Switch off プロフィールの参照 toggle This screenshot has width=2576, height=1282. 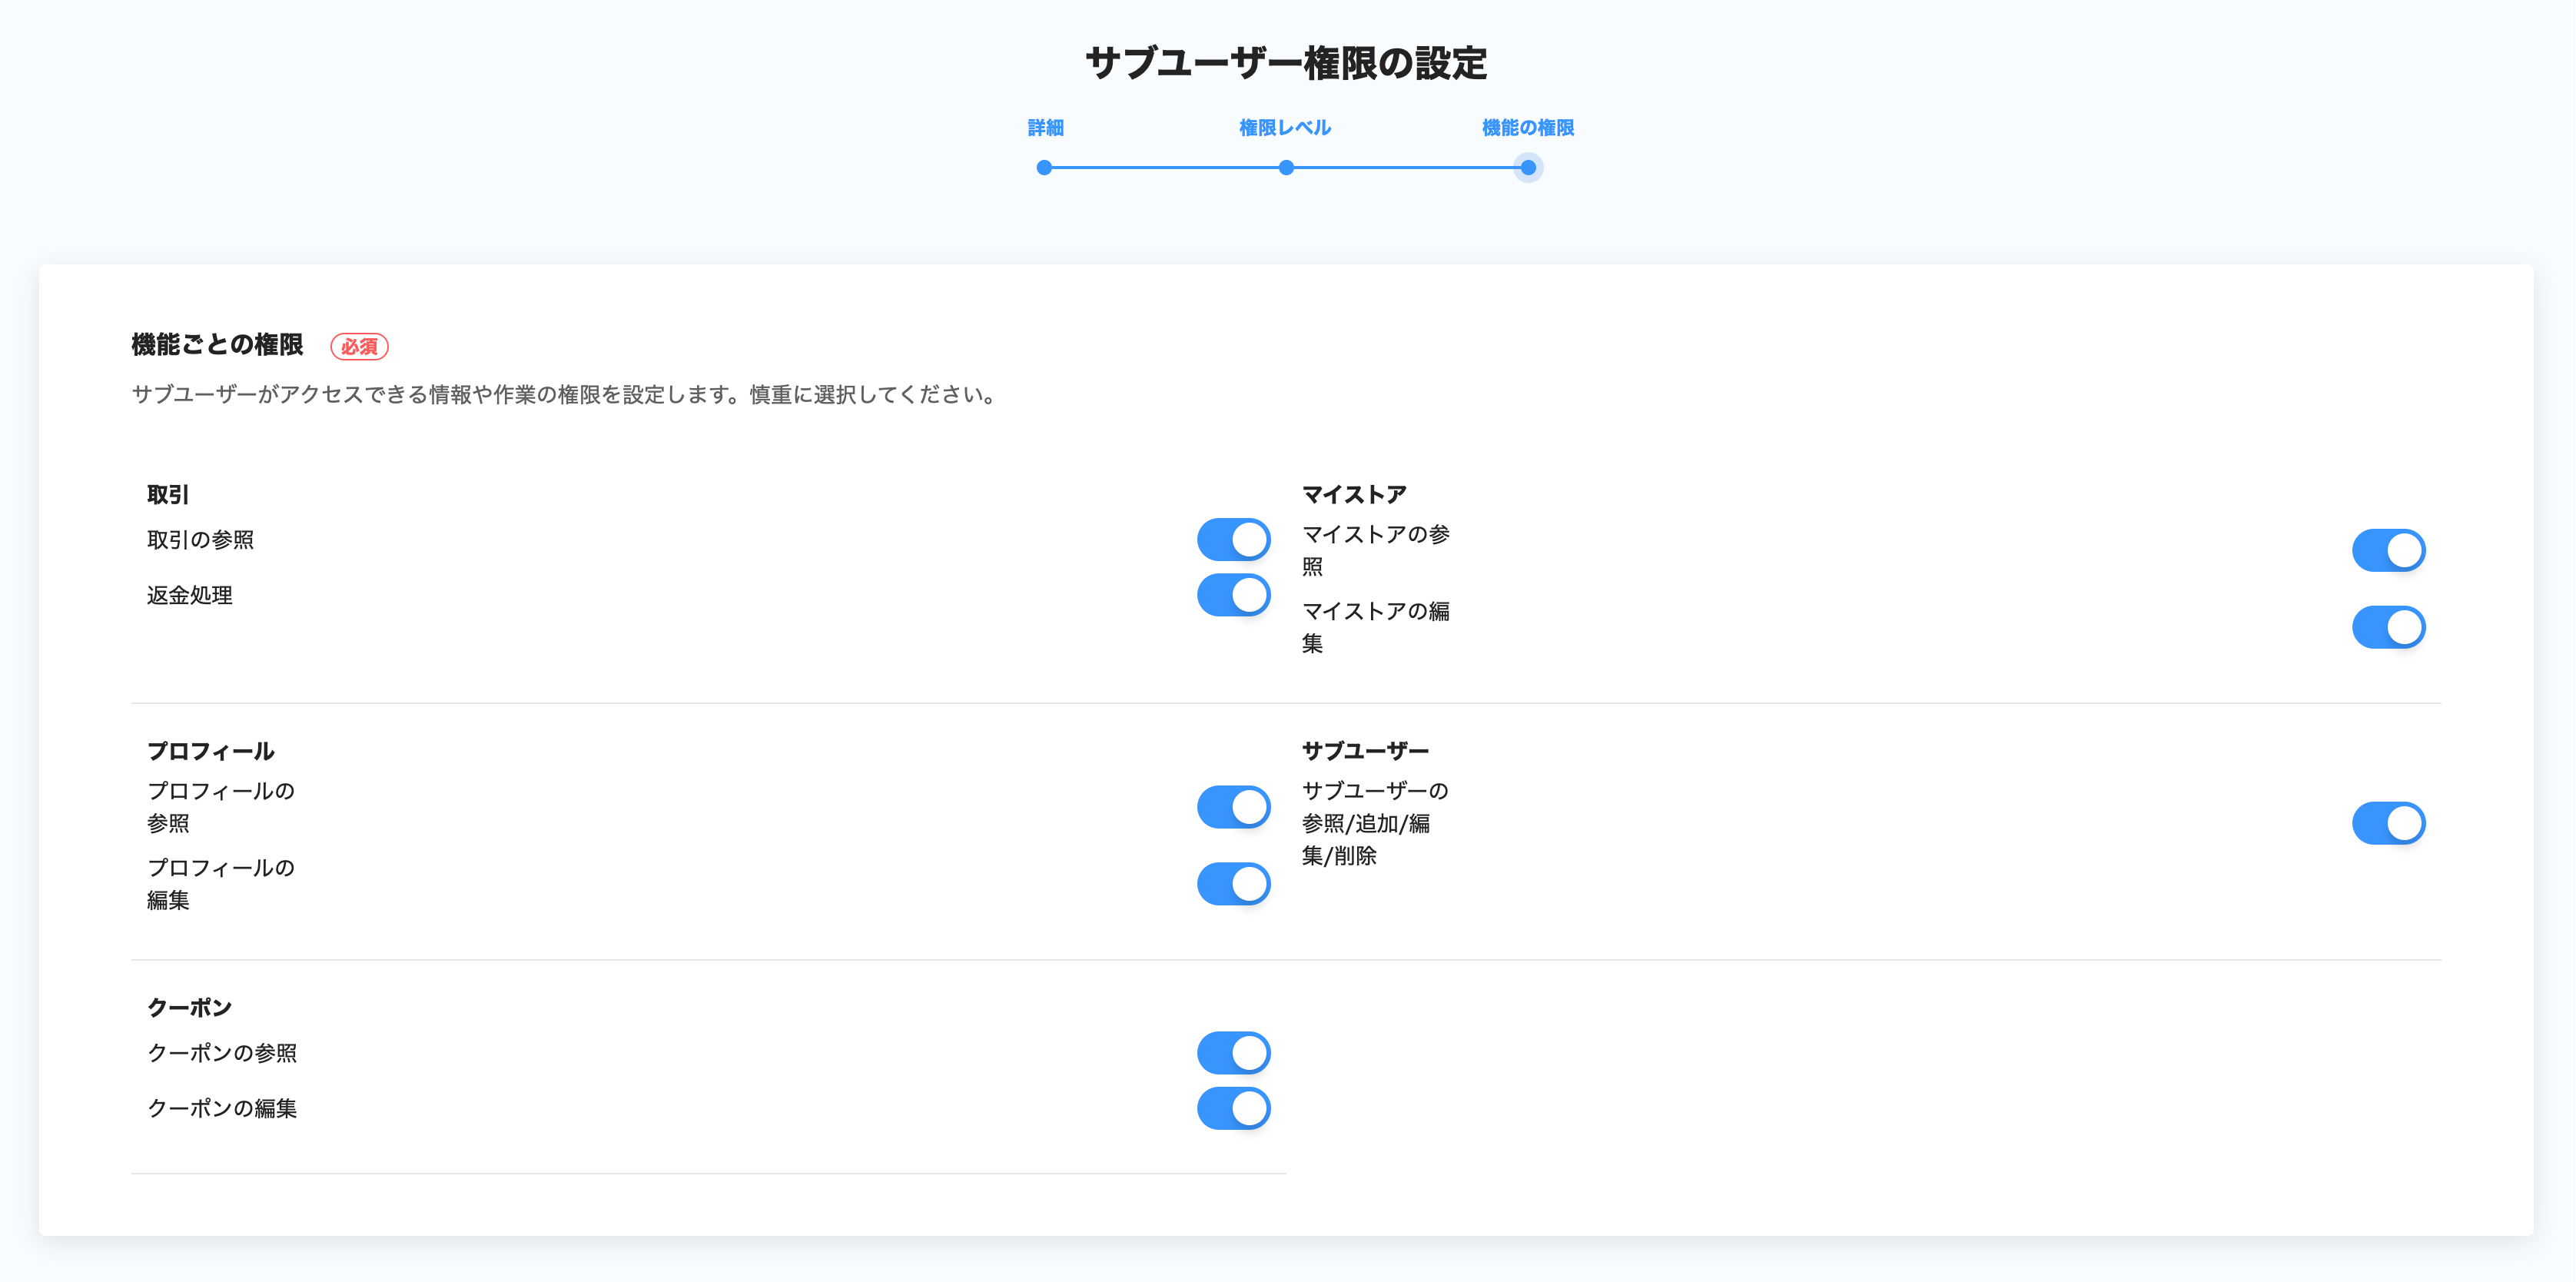(1233, 807)
